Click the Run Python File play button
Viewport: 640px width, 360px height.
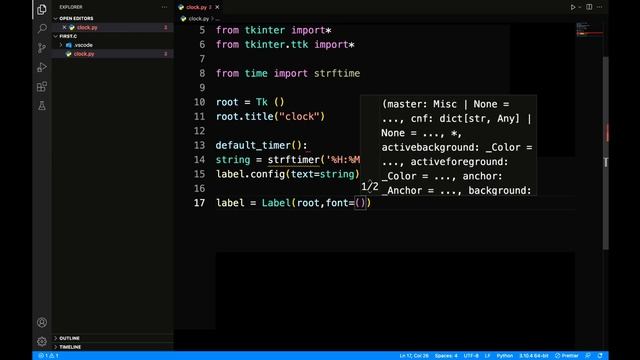573,7
